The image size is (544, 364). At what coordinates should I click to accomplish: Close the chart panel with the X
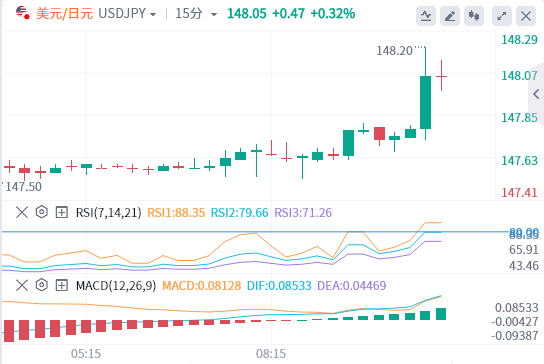526,16
